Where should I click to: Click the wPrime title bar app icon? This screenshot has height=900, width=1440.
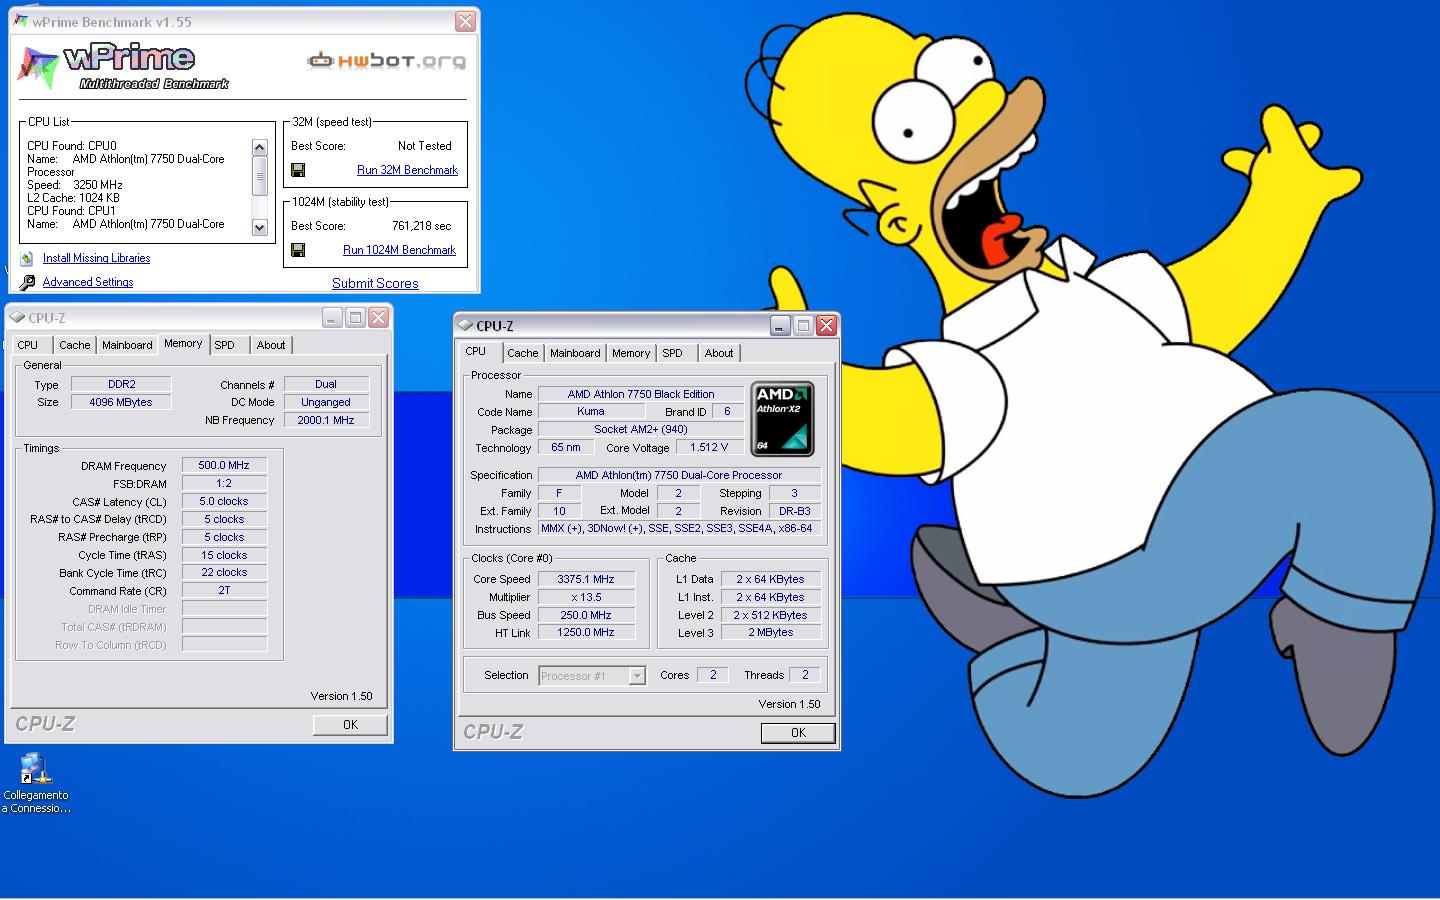[20, 21]
